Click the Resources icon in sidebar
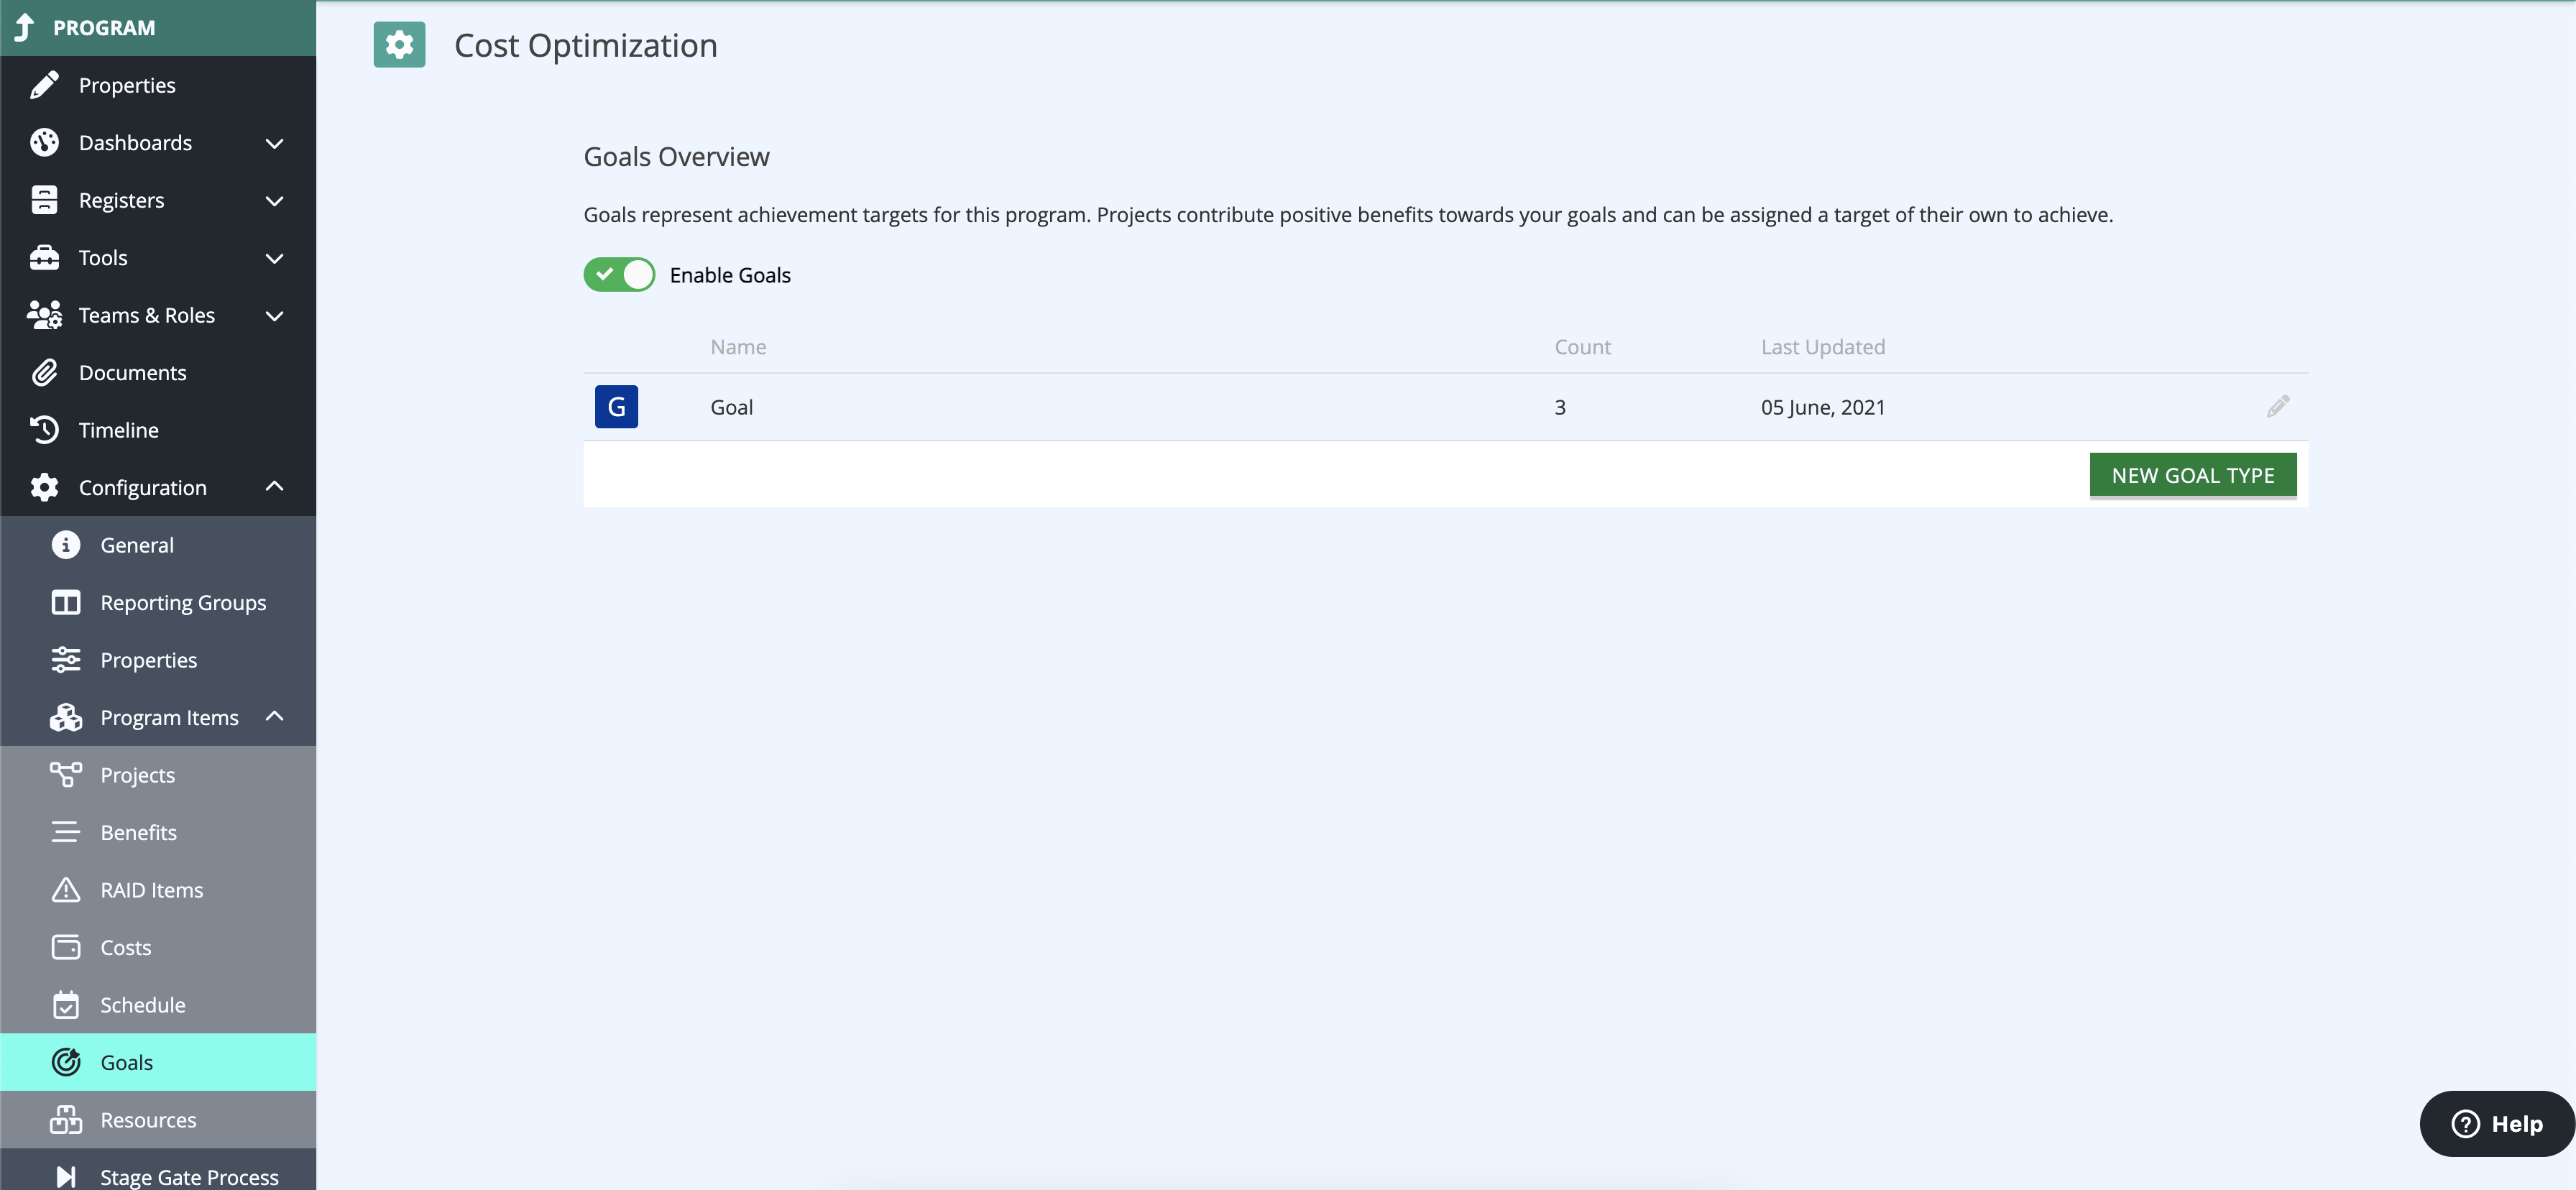 pos(66,1120)
